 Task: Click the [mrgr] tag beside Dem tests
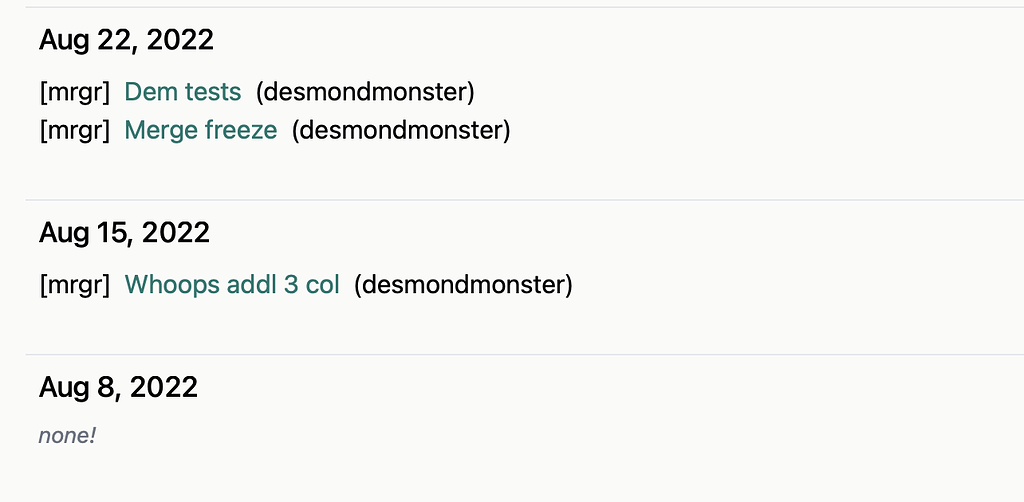74,92
